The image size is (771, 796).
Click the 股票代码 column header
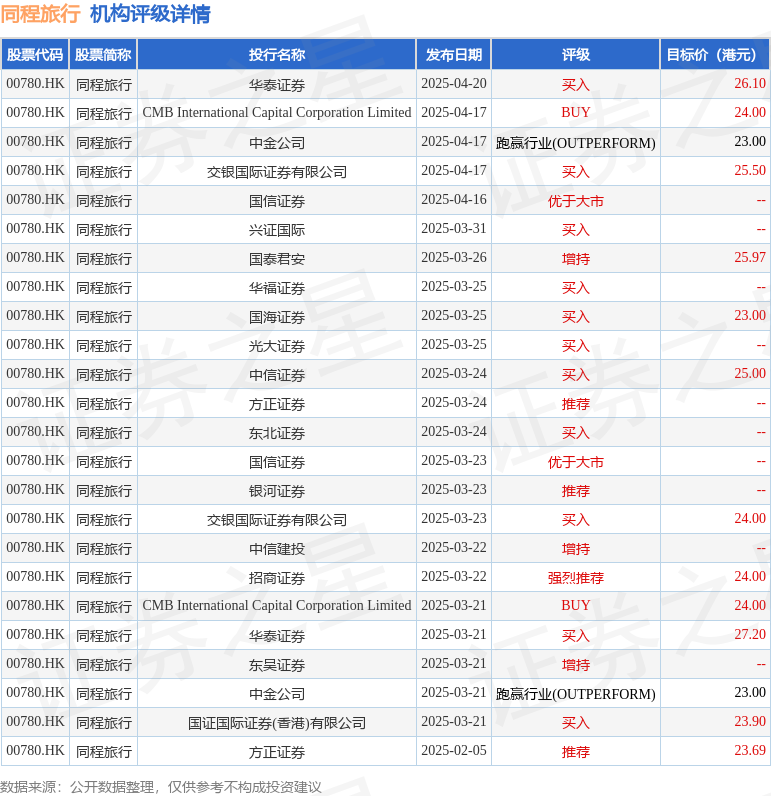pyautogui.click(x=35, y=54)
